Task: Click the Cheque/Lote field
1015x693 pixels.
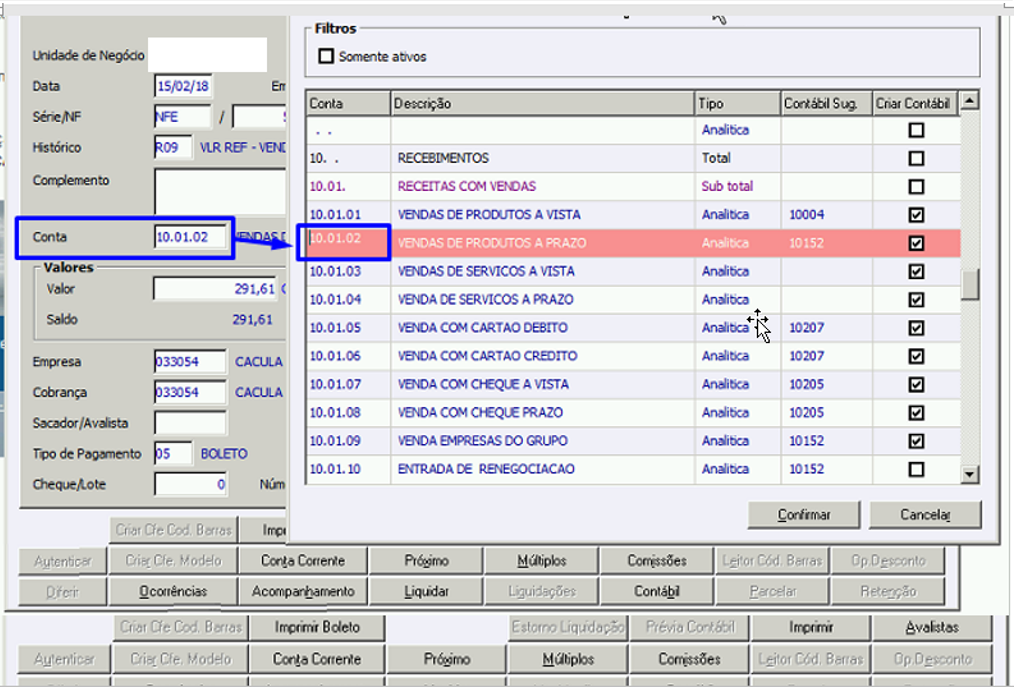Action: coord(190,484)
